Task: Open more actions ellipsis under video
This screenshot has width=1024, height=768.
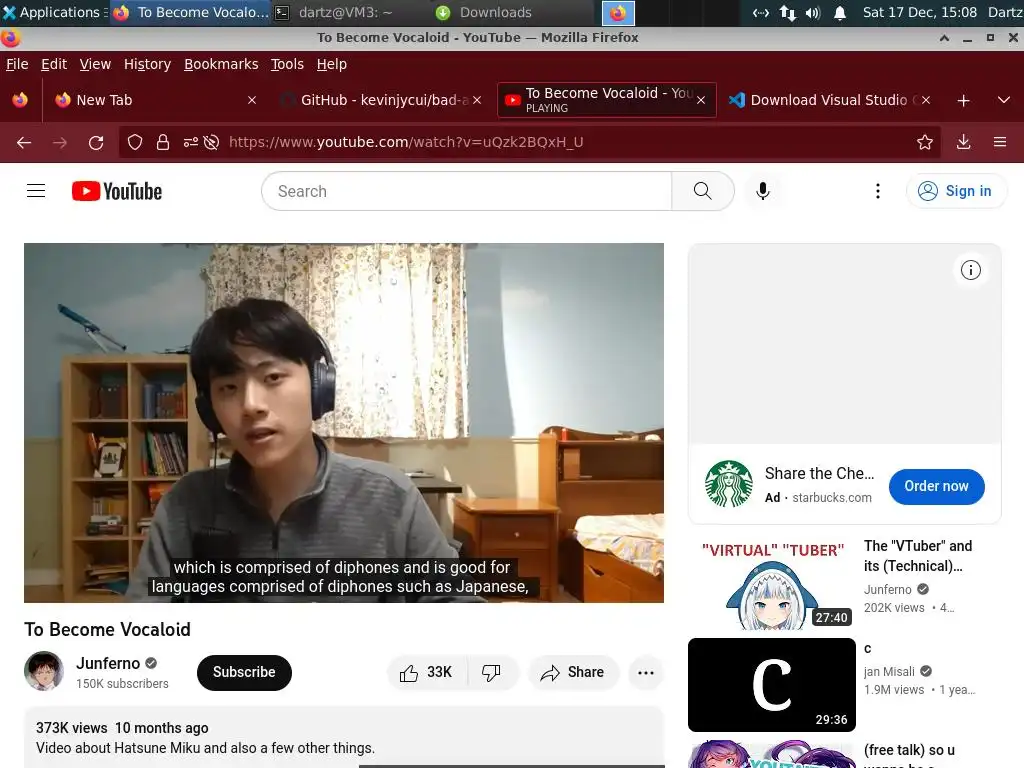Action: point(646,673)
